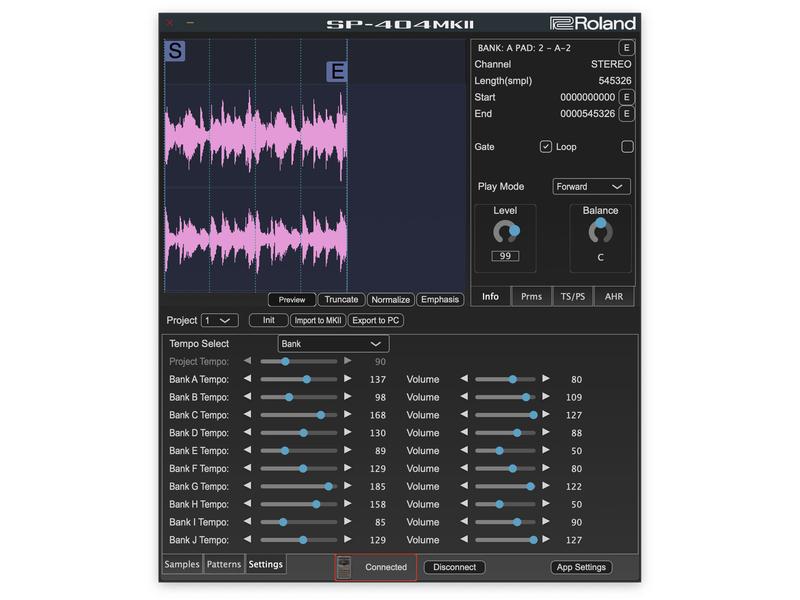The image size is (800, 600).
Task: Open the Project number dropdown
Action: [219, 320]
